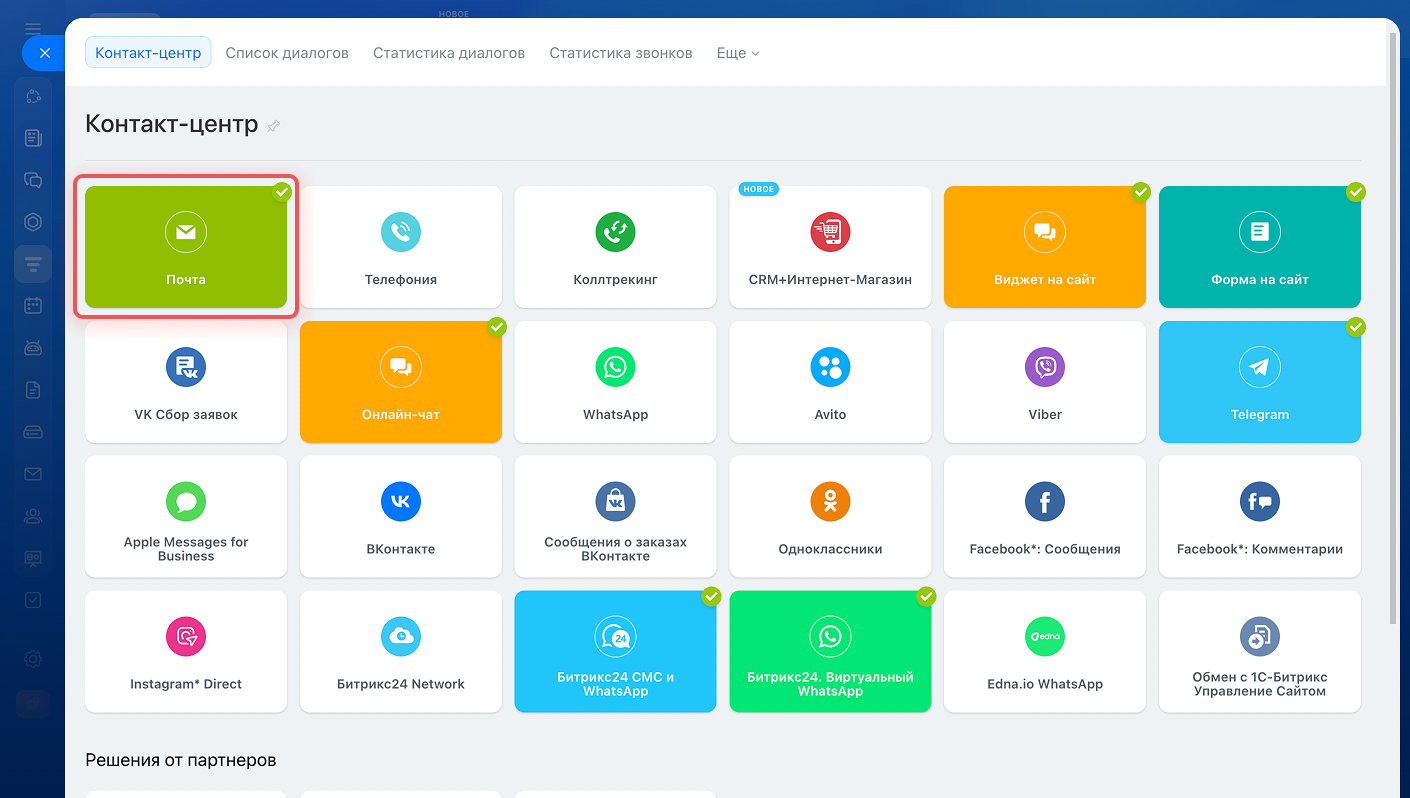Select the VK Сбор заявок tile
The image size is (1410, 798).
point(186,382)
